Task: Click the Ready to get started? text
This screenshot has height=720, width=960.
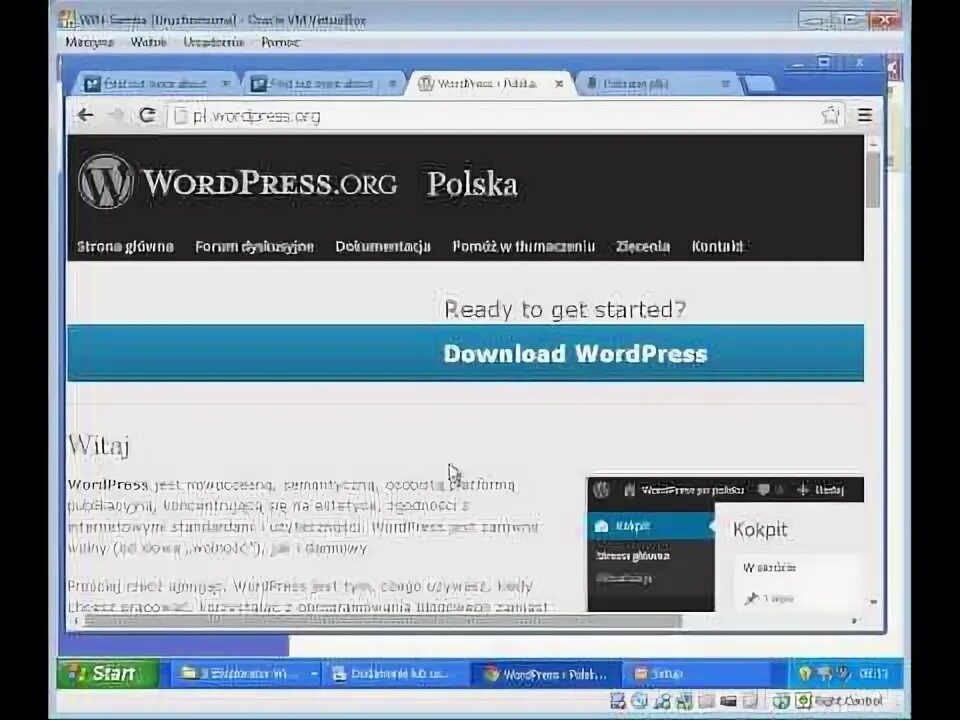Action: coord(565,309)
